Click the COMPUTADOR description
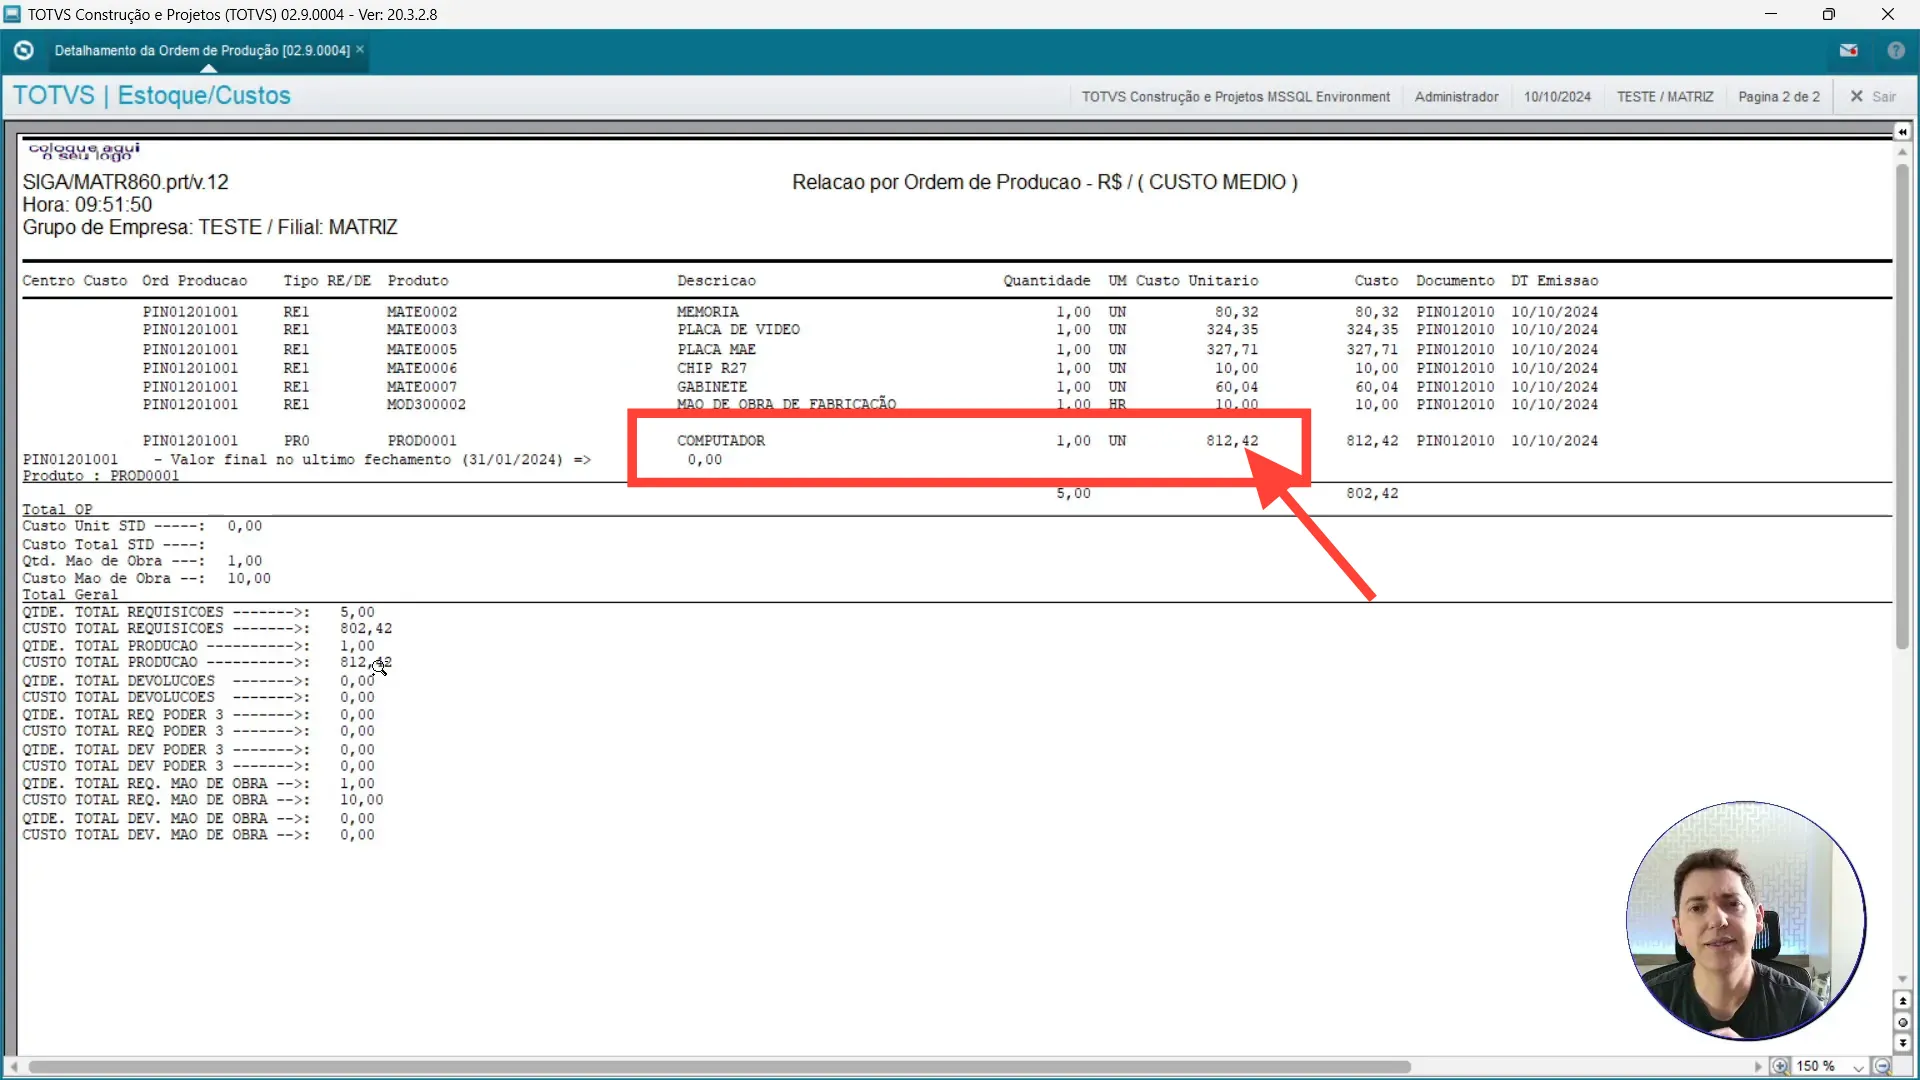 [721, 441]
